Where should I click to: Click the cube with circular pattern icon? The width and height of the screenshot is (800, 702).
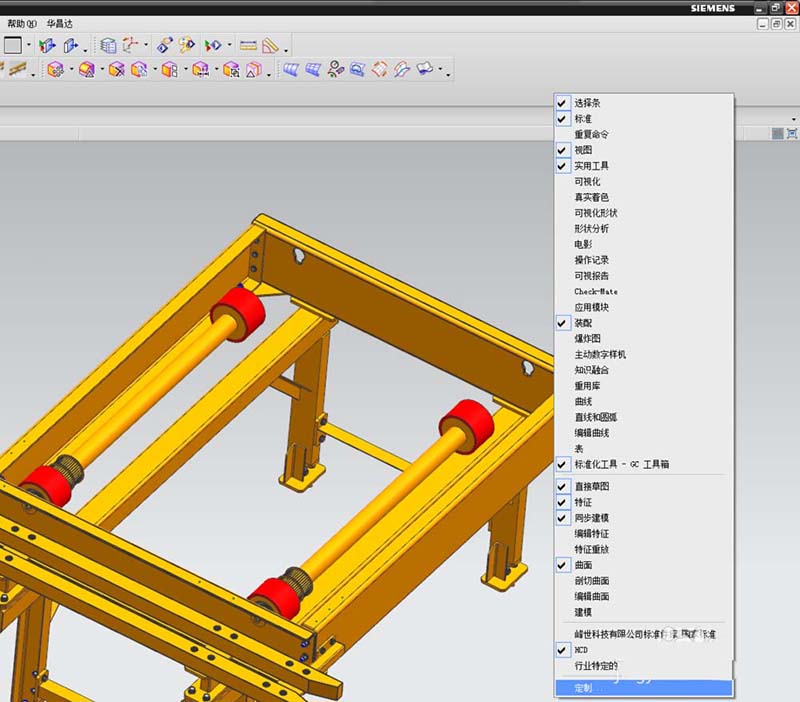click(231, 69)
